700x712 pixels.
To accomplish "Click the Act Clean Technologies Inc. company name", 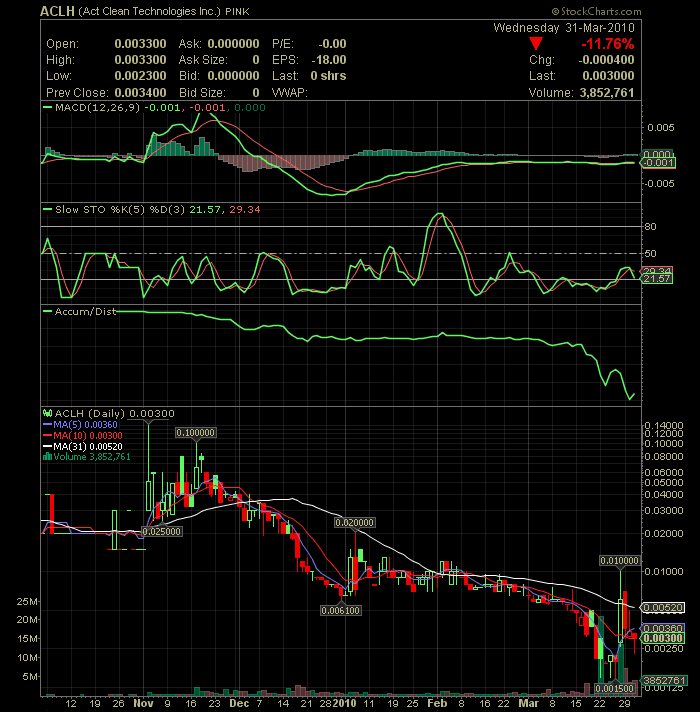I will click(149, 11).
